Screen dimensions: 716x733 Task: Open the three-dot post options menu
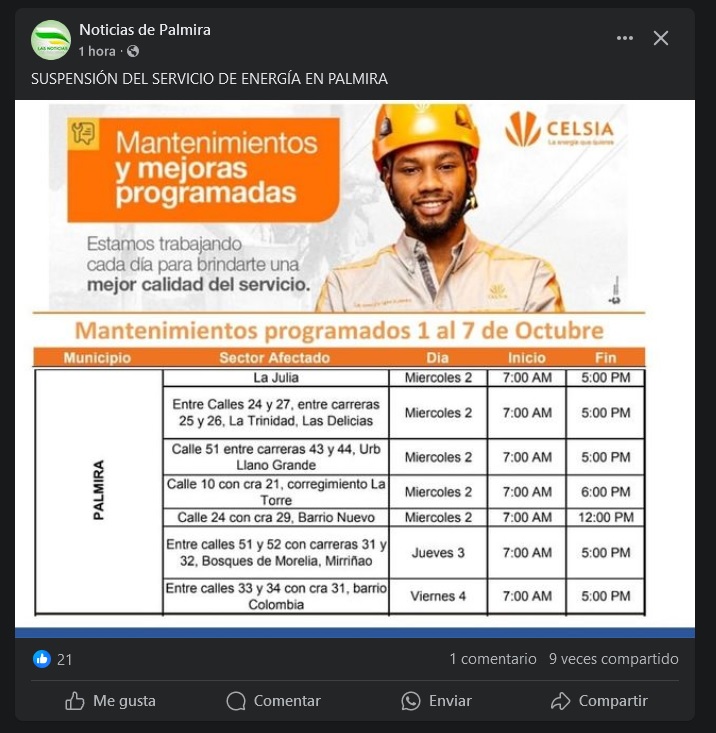click(624, 38)
